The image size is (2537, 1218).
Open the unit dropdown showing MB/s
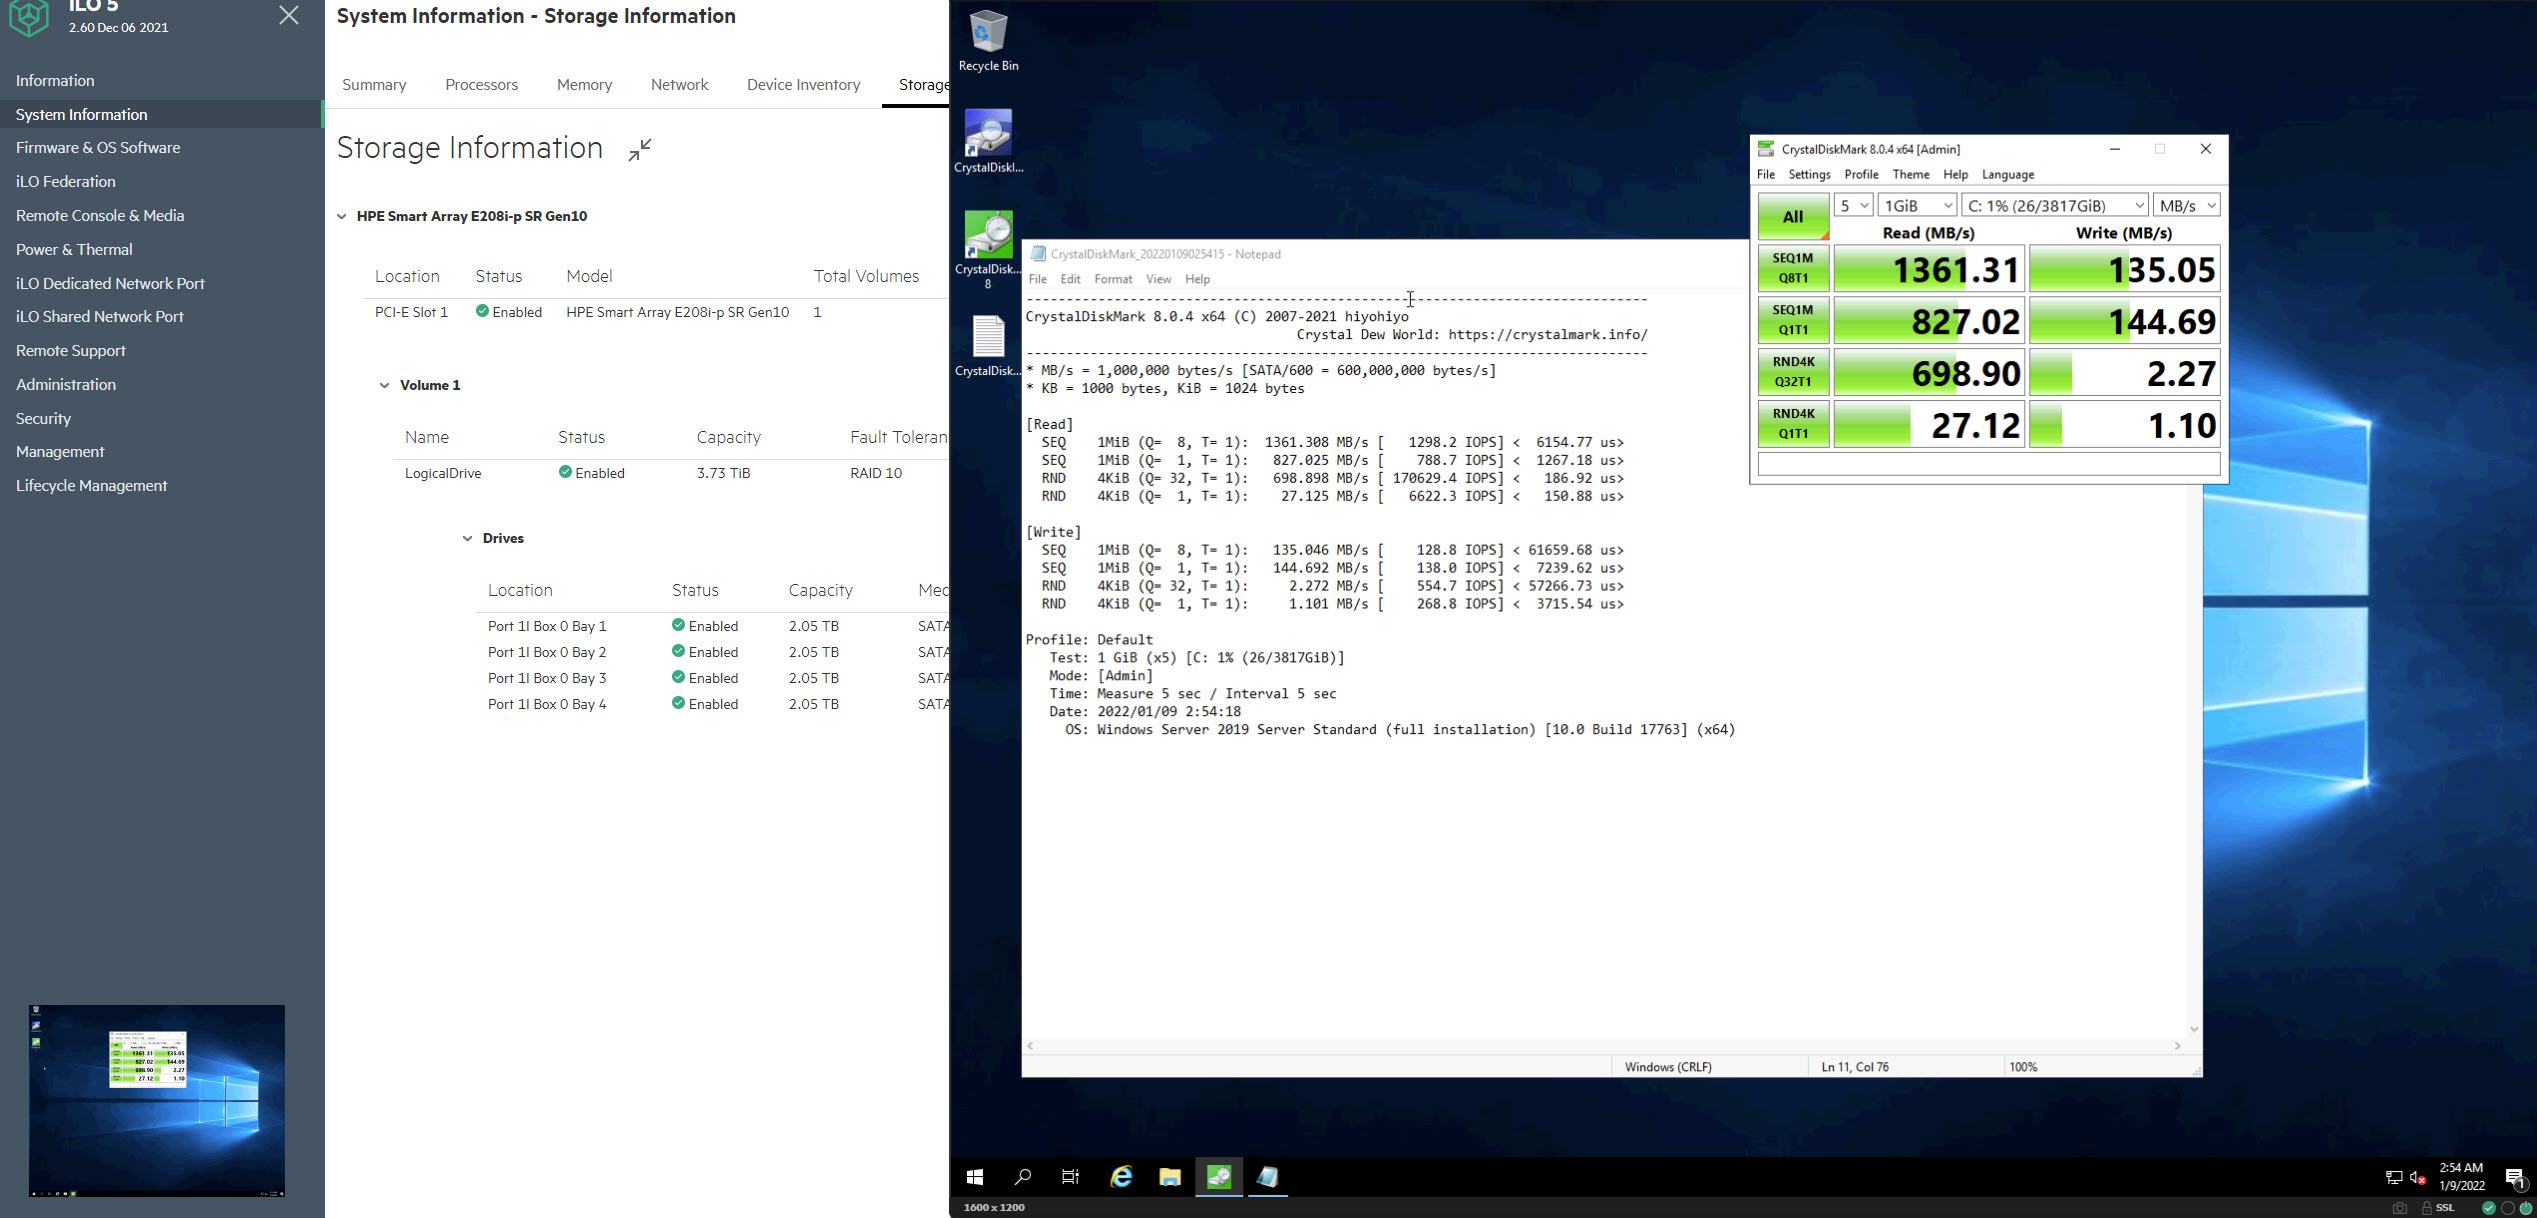click(2186, 205)
